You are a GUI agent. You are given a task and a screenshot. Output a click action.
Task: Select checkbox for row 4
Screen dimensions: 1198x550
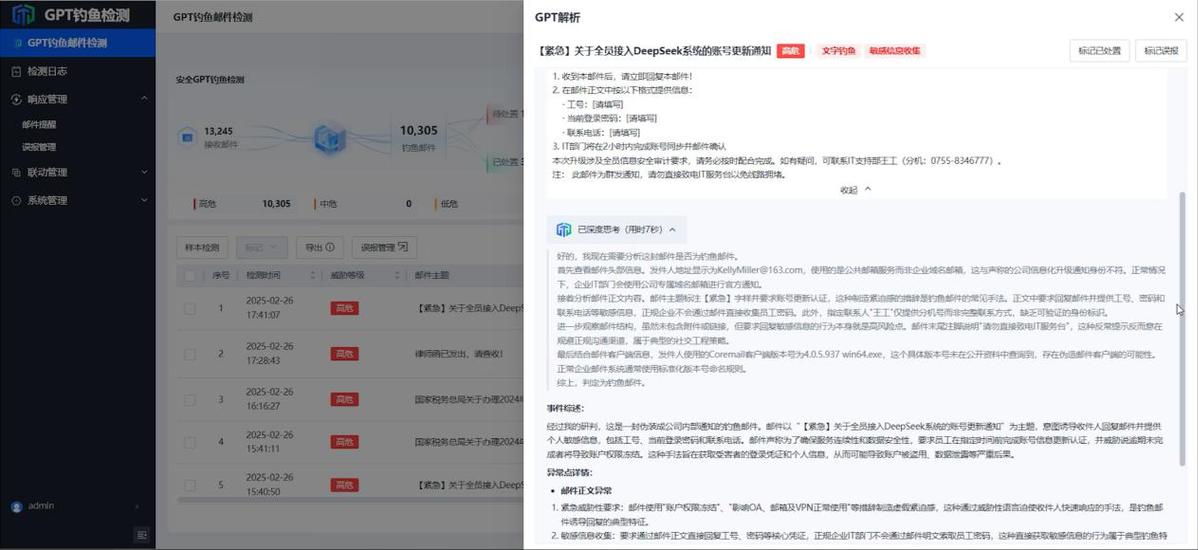point(189,442)
